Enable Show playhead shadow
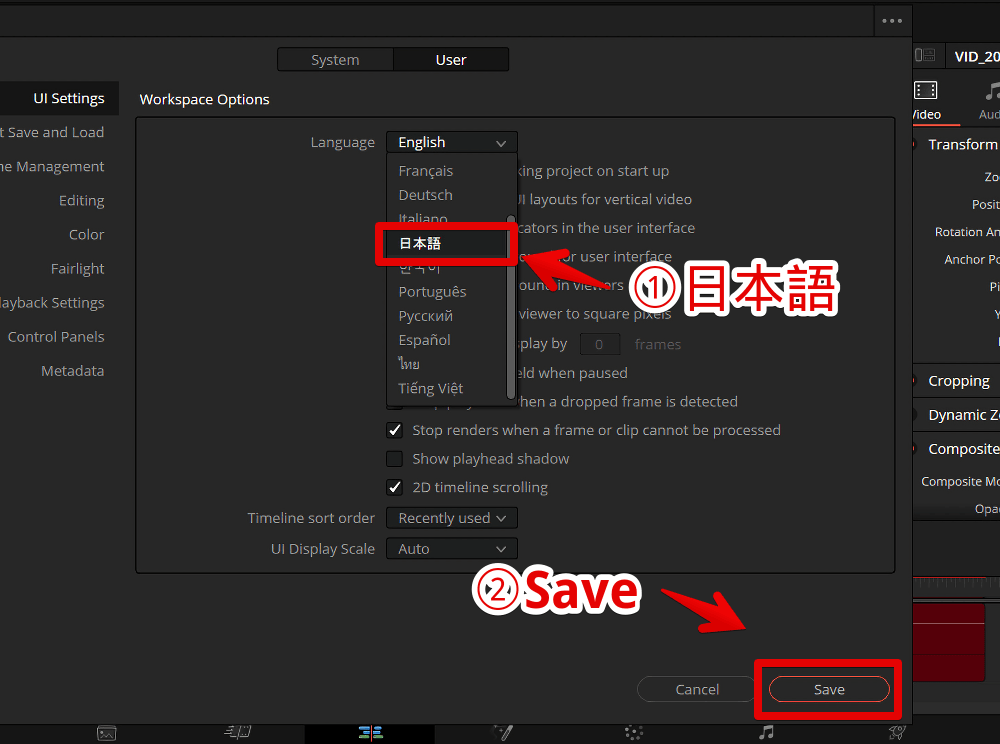 [395, 459]
